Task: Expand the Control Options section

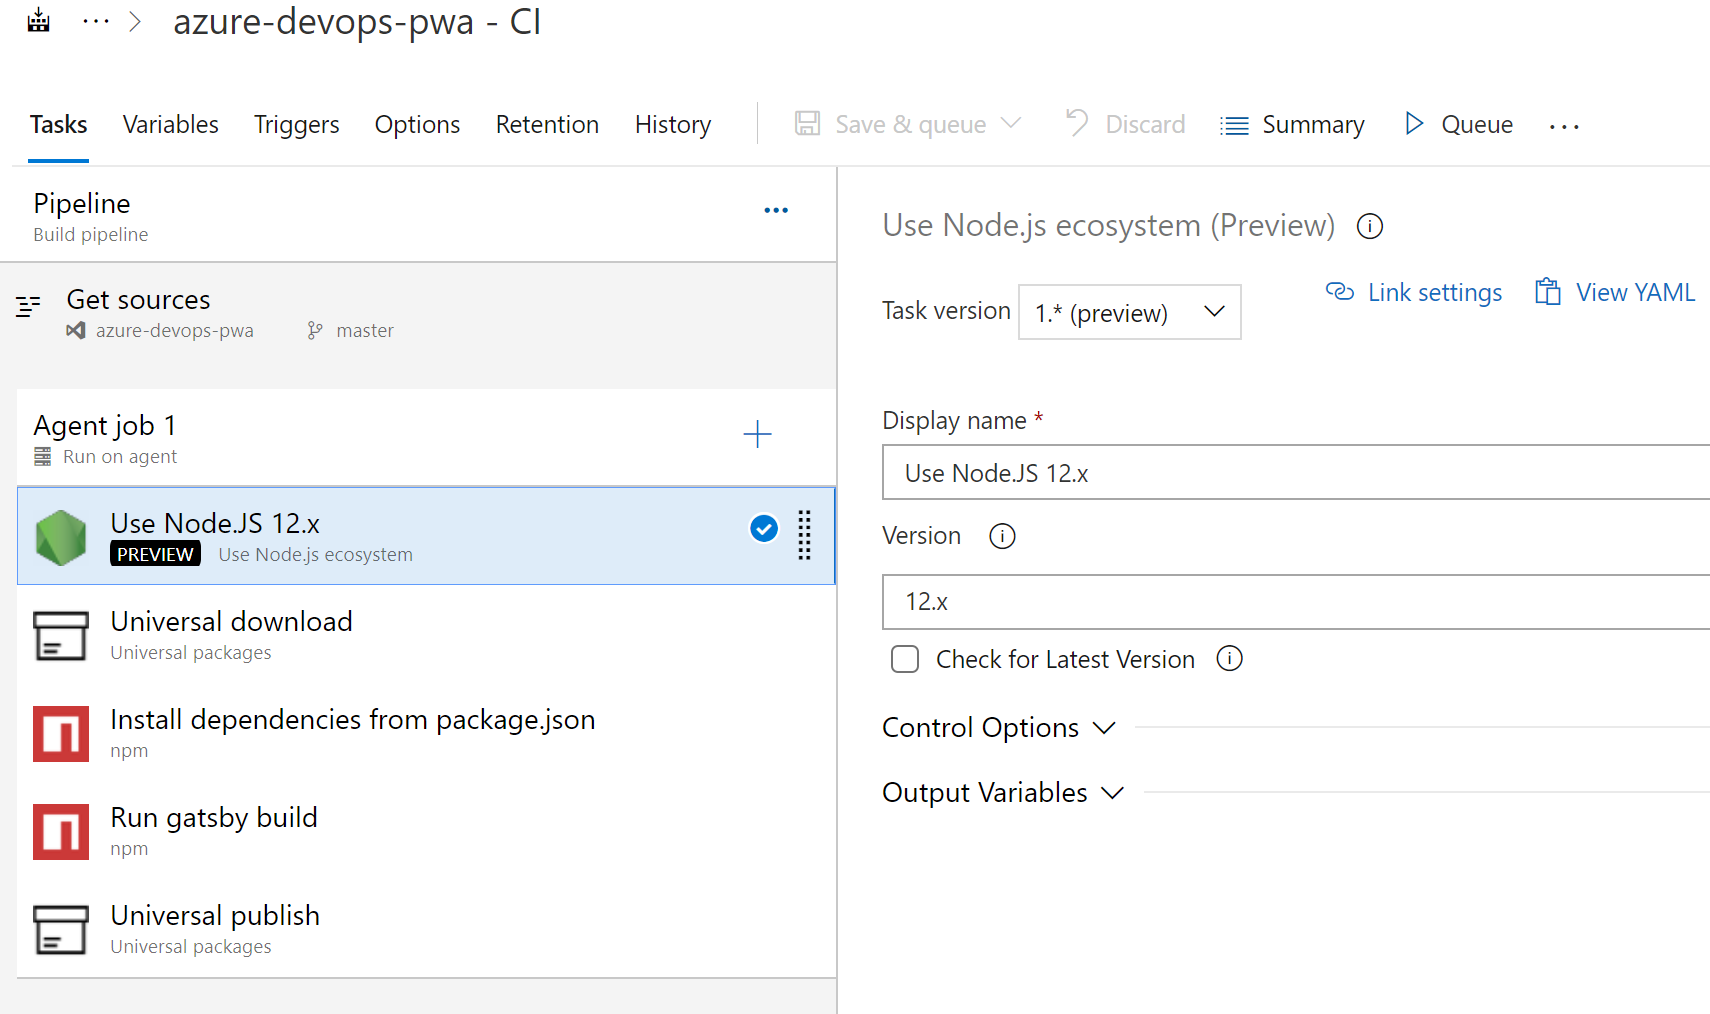Action: tap(1104, 728)
